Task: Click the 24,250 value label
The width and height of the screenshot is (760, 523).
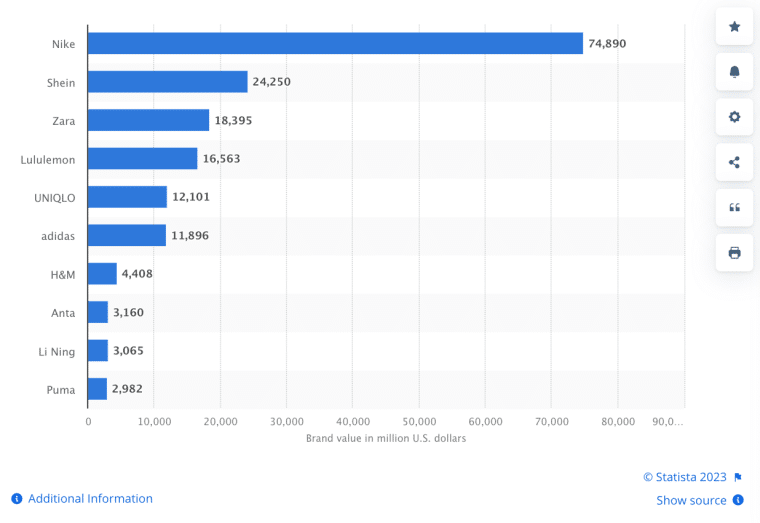Action: coord(271,82)
